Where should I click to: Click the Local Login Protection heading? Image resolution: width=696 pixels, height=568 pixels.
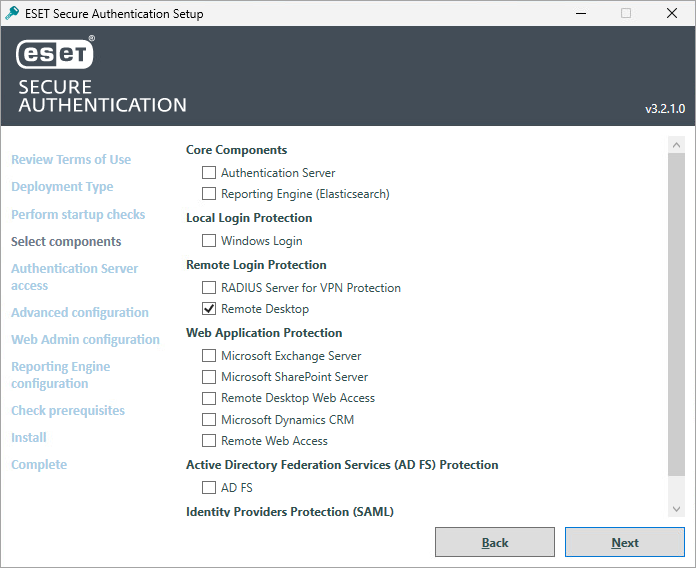point(249,218)
